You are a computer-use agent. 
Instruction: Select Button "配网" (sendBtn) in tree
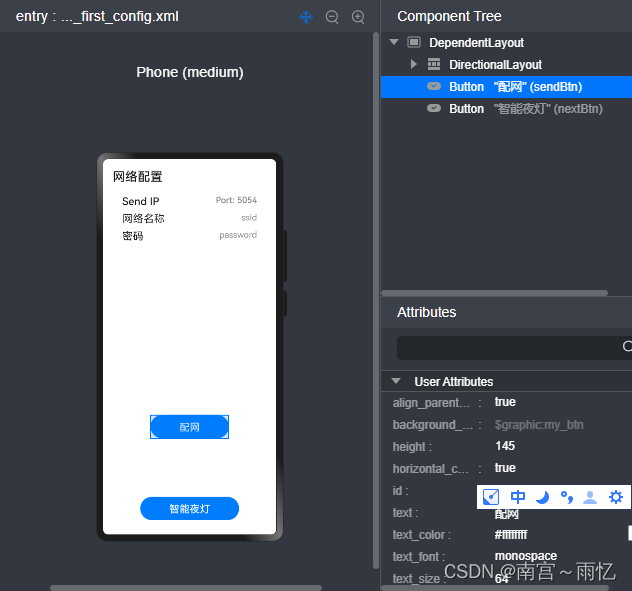(x=506, y=87)
